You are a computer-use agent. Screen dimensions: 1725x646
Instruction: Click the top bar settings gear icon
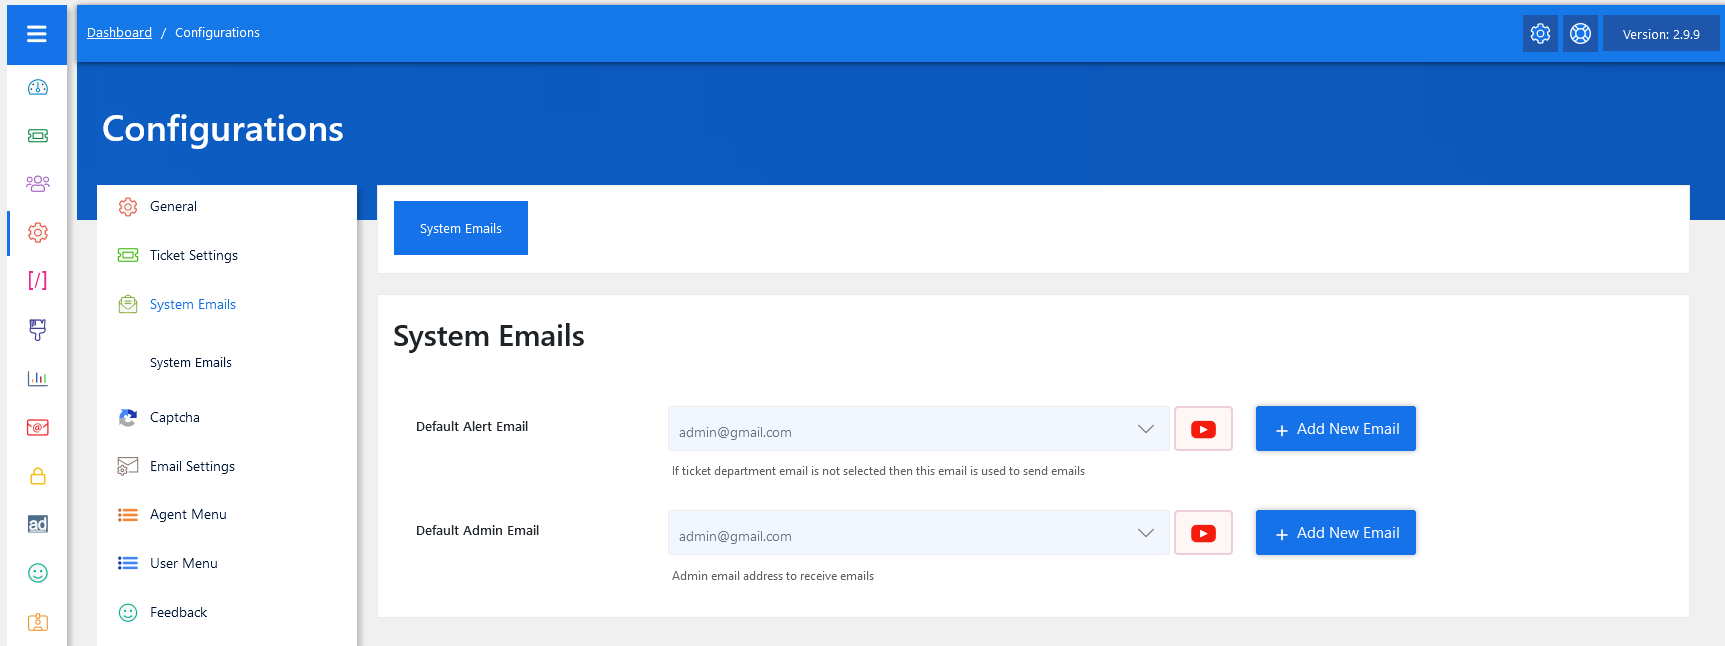[1540, 34]
